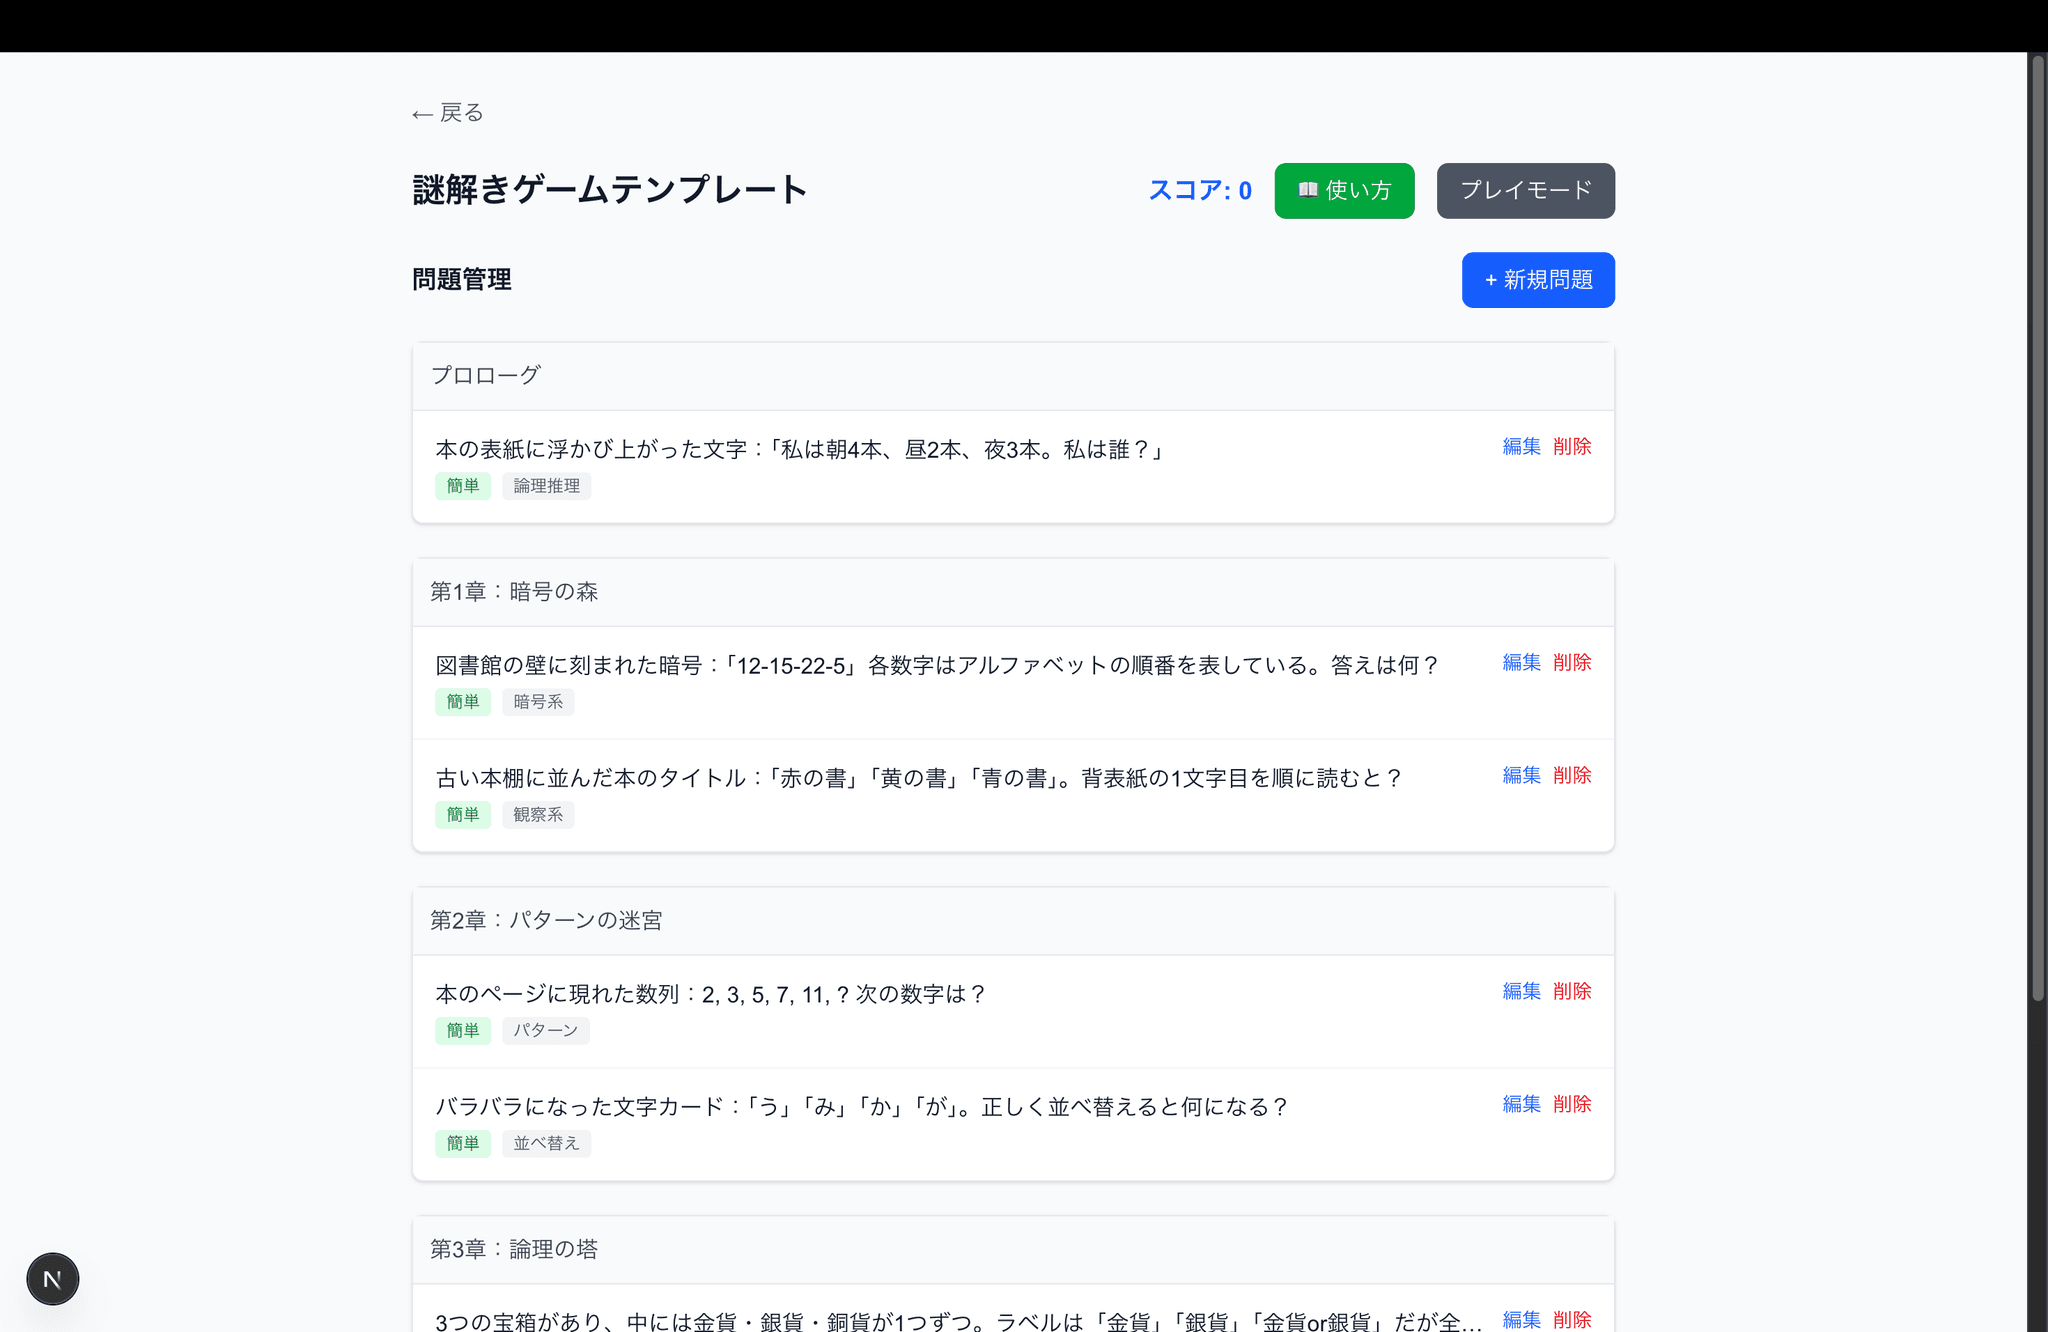The height and width of the screenshot is (1332, 2048).
Task: Edit the 12-15-22-5 cipher question
Action: click(x=1520, y=662)
